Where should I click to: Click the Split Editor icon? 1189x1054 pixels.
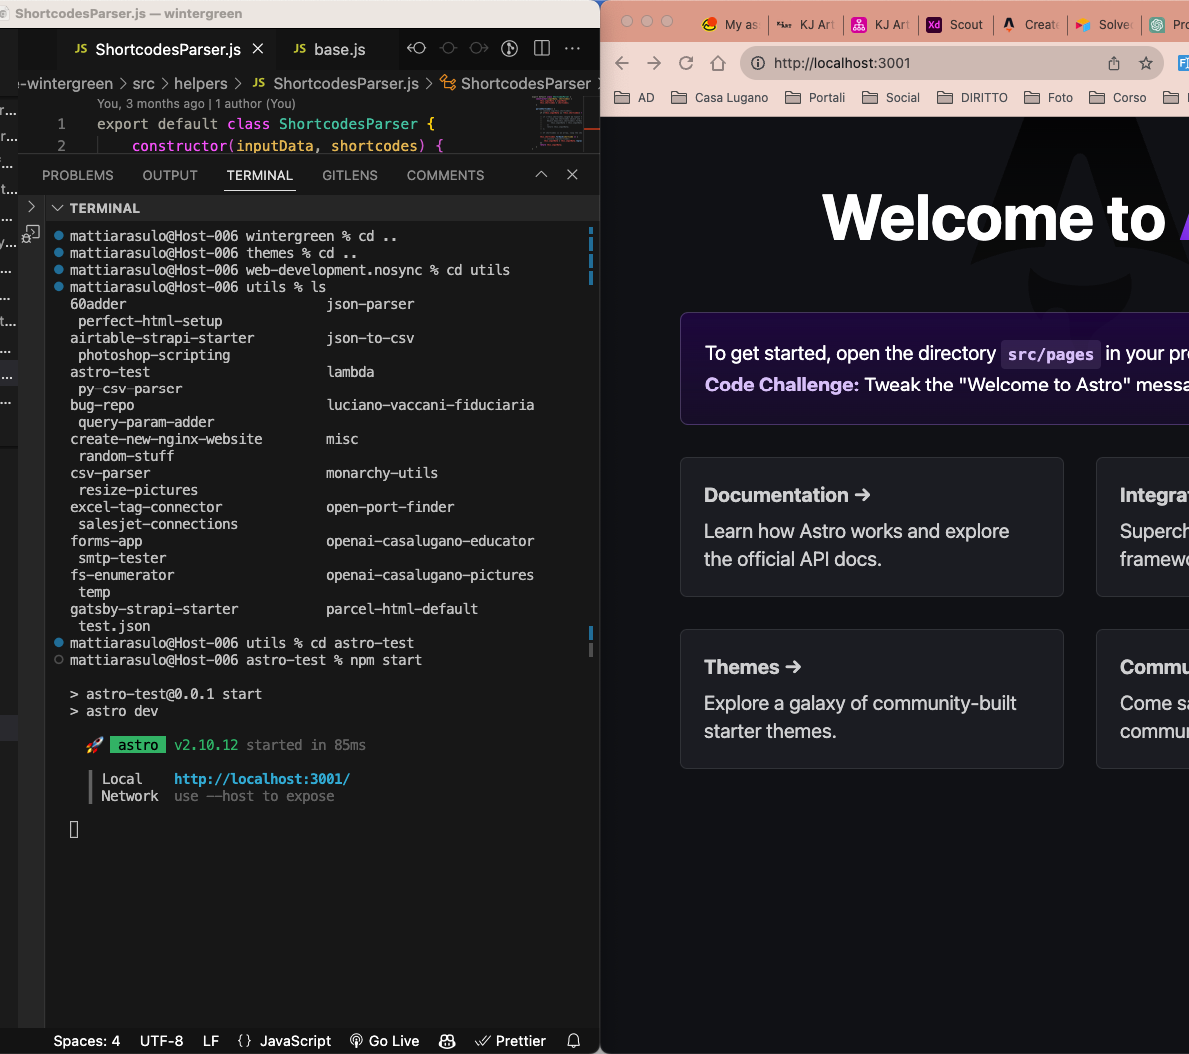(x=541, y=48)
